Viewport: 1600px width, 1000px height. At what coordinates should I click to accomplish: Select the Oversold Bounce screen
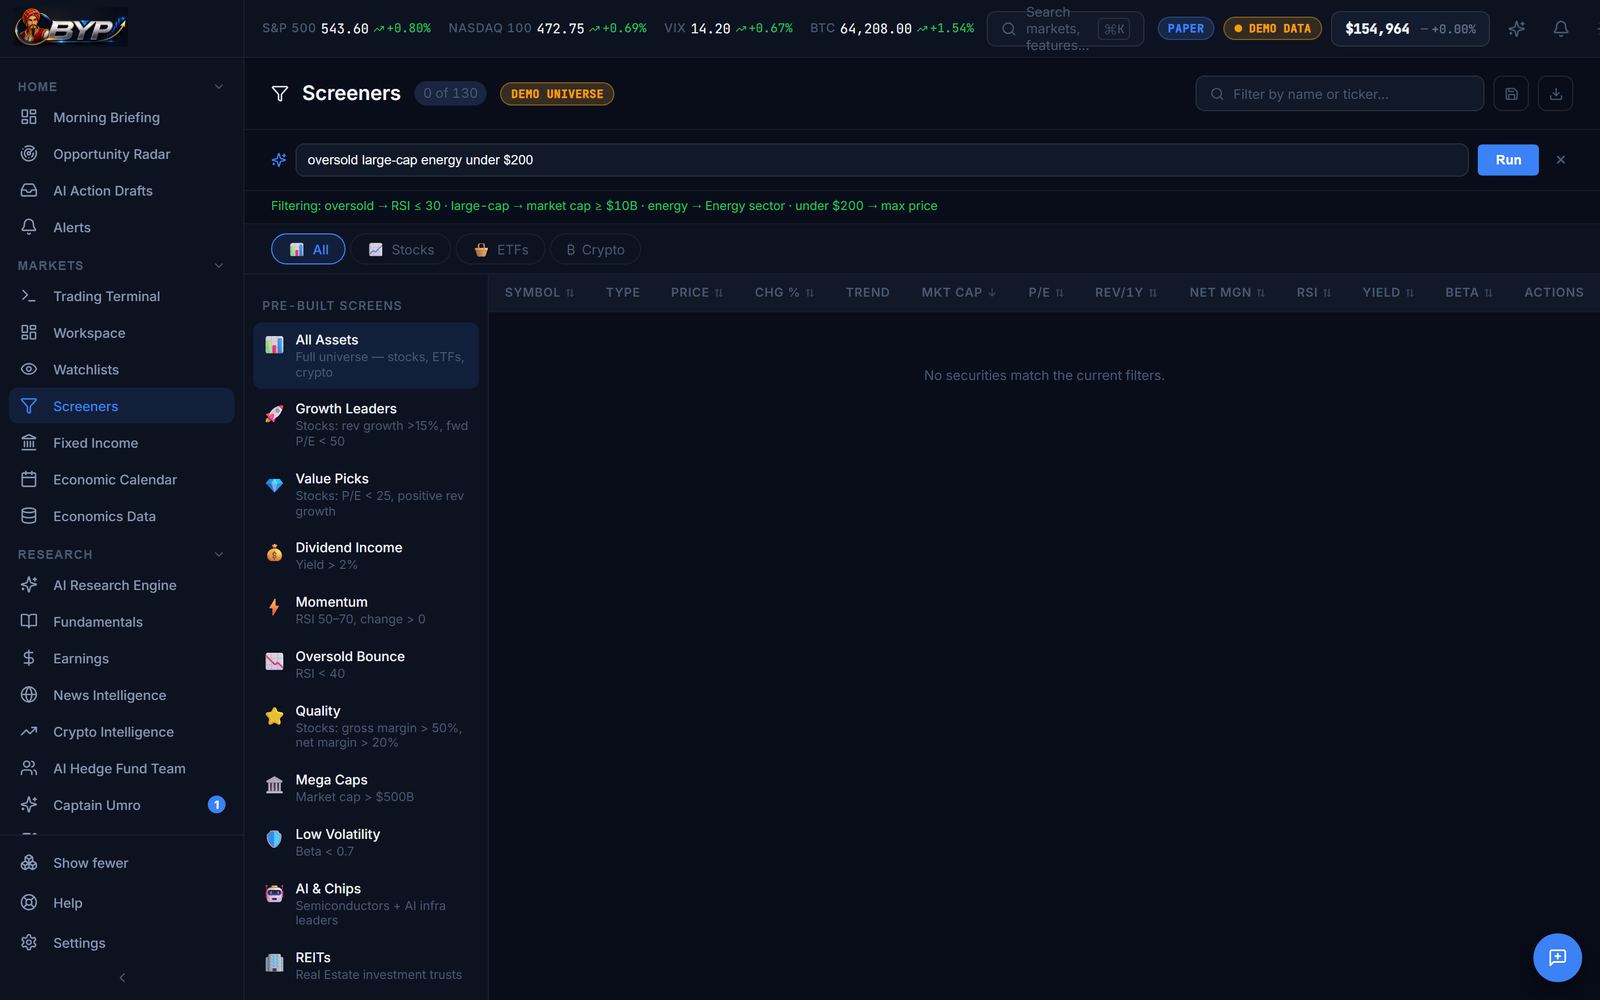[366, 665]
